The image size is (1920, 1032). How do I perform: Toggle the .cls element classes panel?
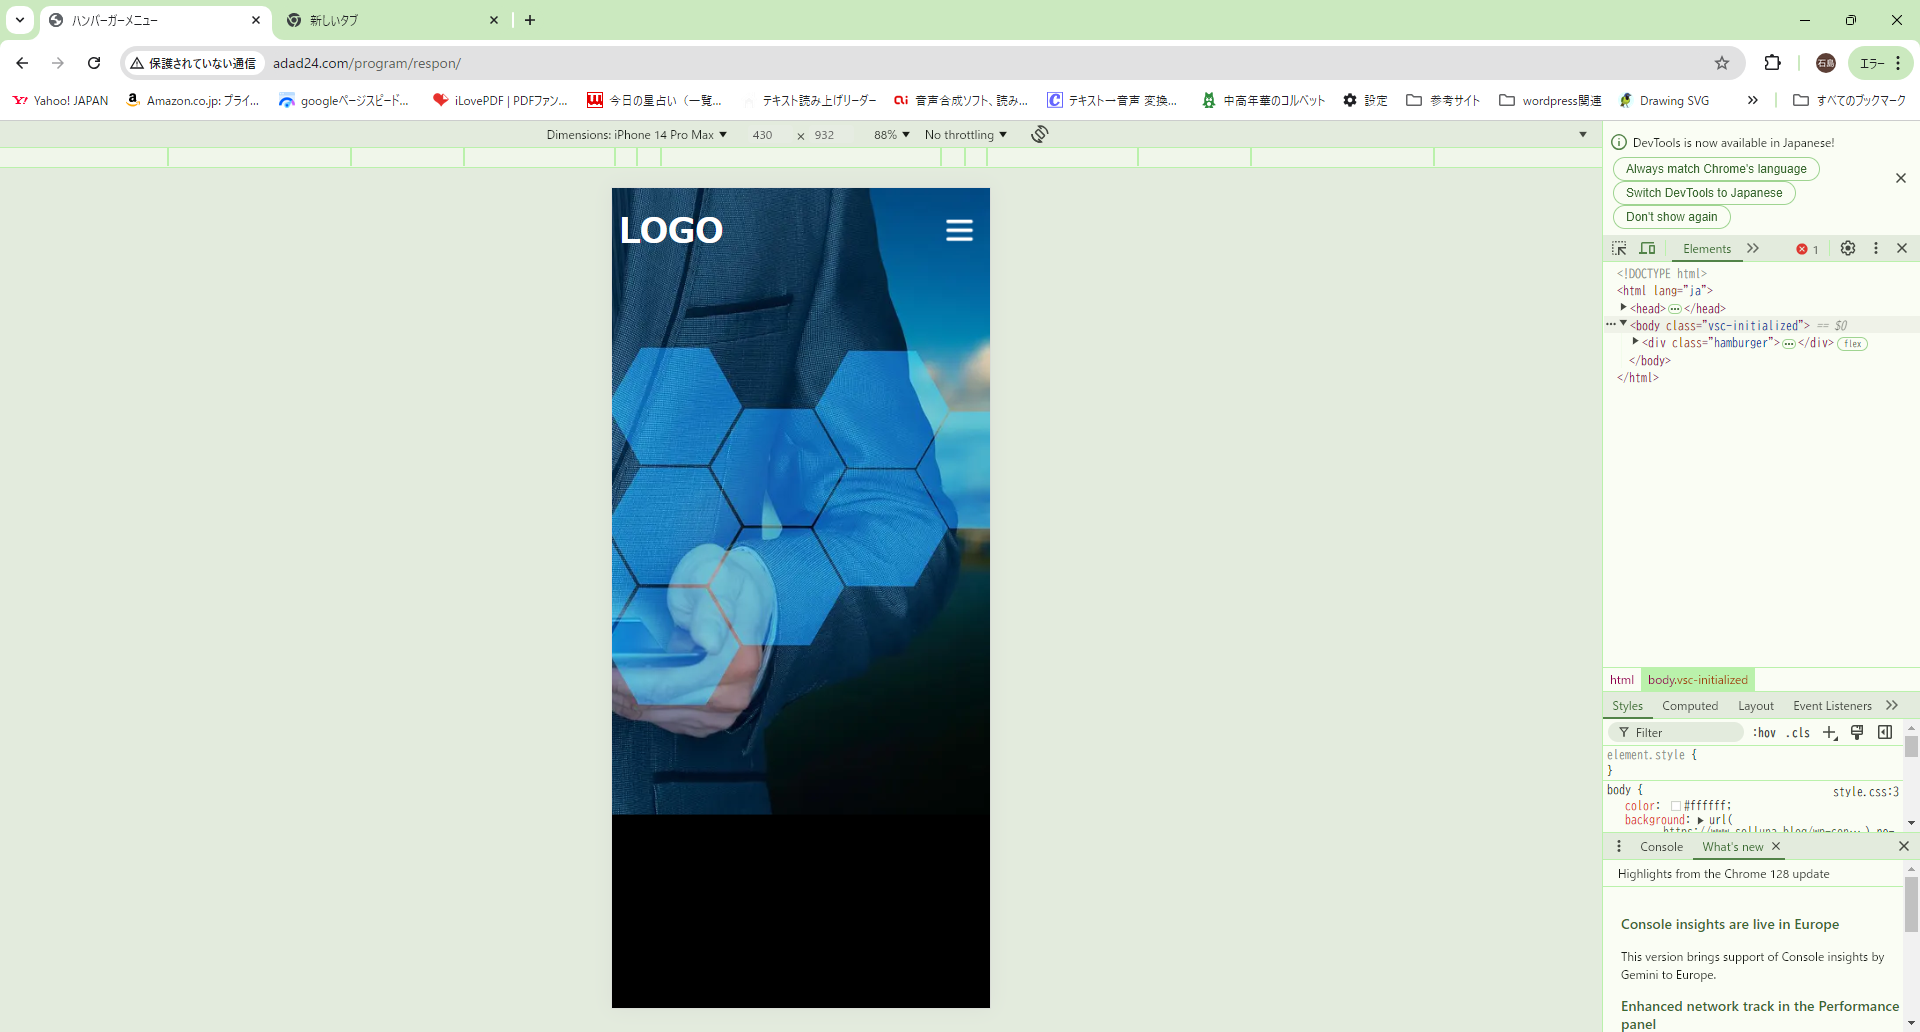[1798, 733]
